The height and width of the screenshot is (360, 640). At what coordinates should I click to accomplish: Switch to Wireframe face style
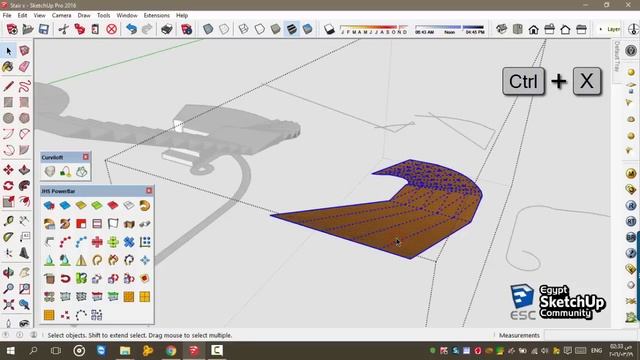click(x=244, y=29)
